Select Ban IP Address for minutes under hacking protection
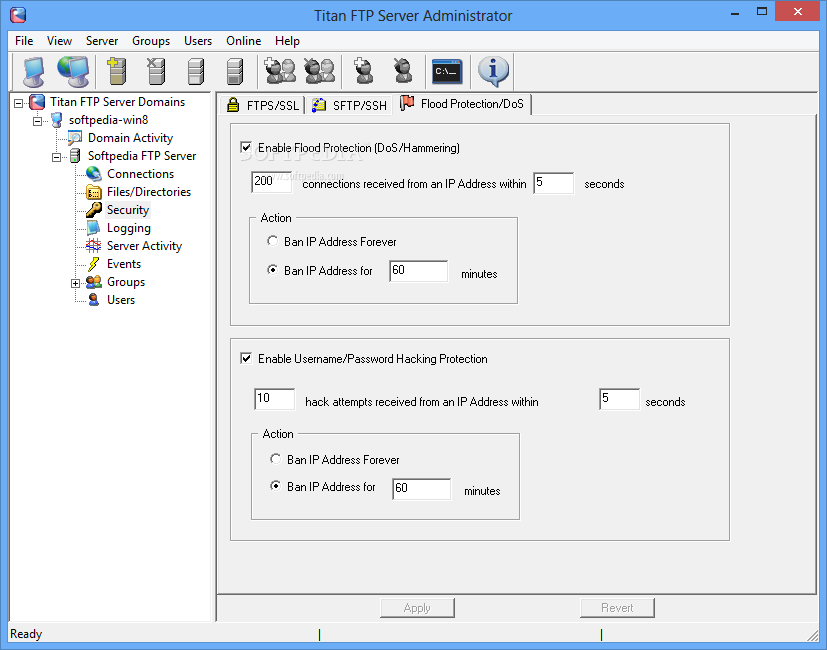This screenshot has height=650, width=827. (x=275, y=485)
